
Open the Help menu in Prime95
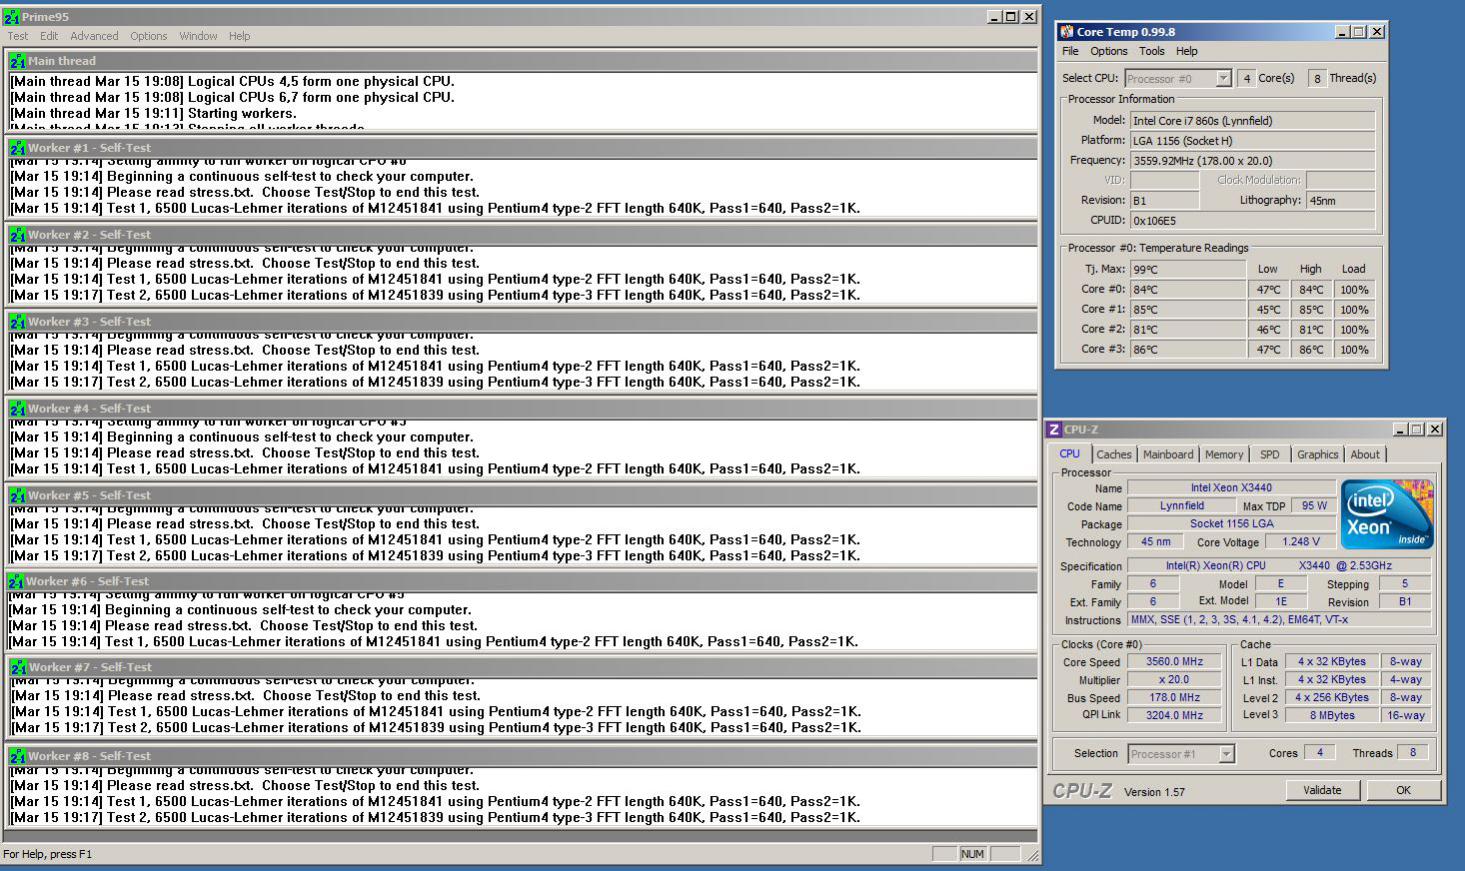click(239, 36)
